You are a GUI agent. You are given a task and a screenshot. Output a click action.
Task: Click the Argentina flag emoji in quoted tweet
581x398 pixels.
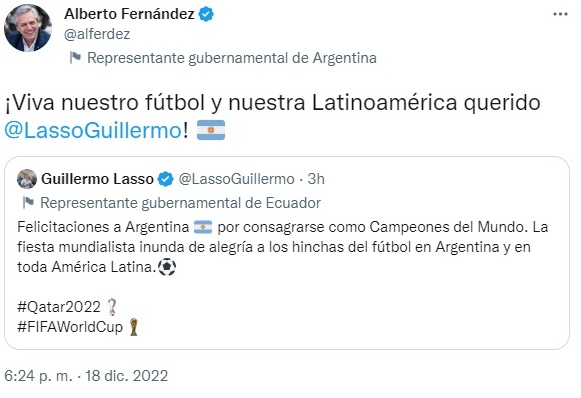[203, 227]
